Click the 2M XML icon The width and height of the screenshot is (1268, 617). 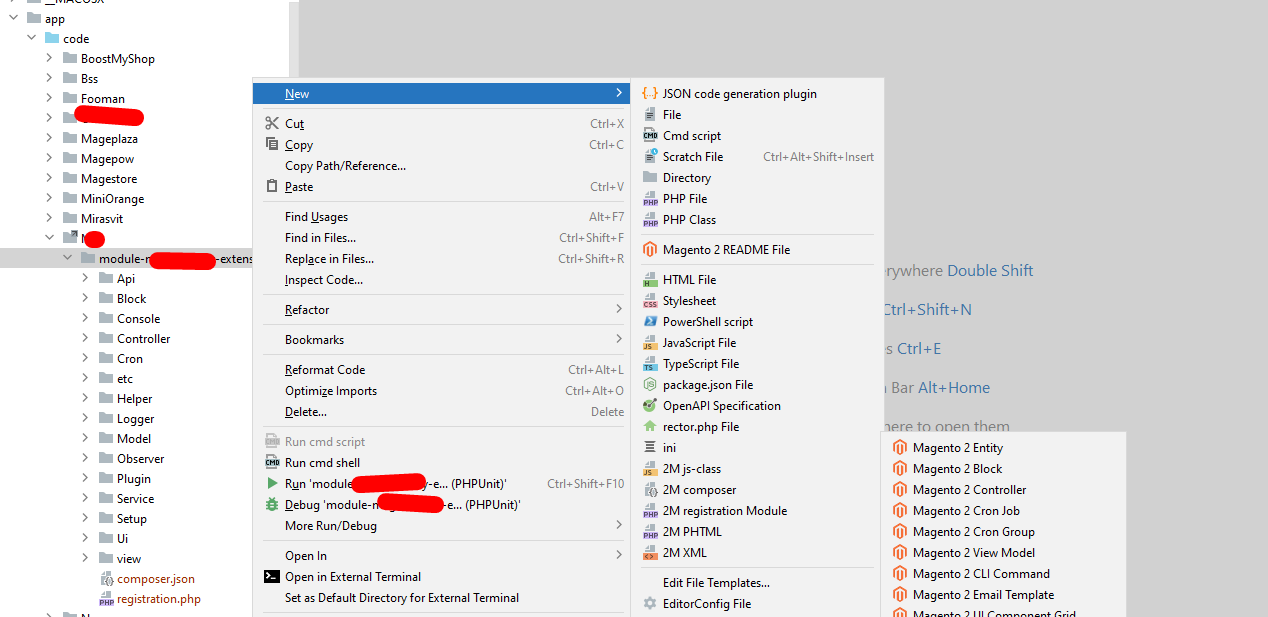coord(650,552)
